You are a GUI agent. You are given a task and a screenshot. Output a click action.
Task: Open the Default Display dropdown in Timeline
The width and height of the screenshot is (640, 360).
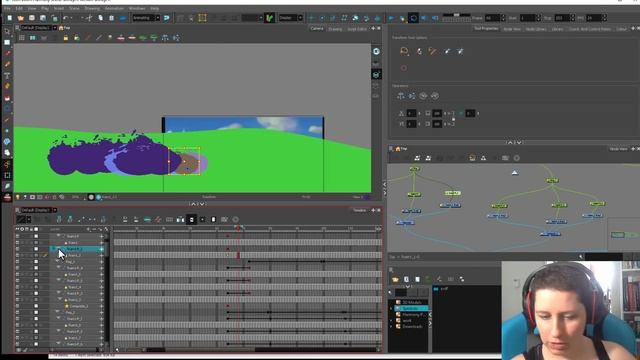tap(54, 210)
